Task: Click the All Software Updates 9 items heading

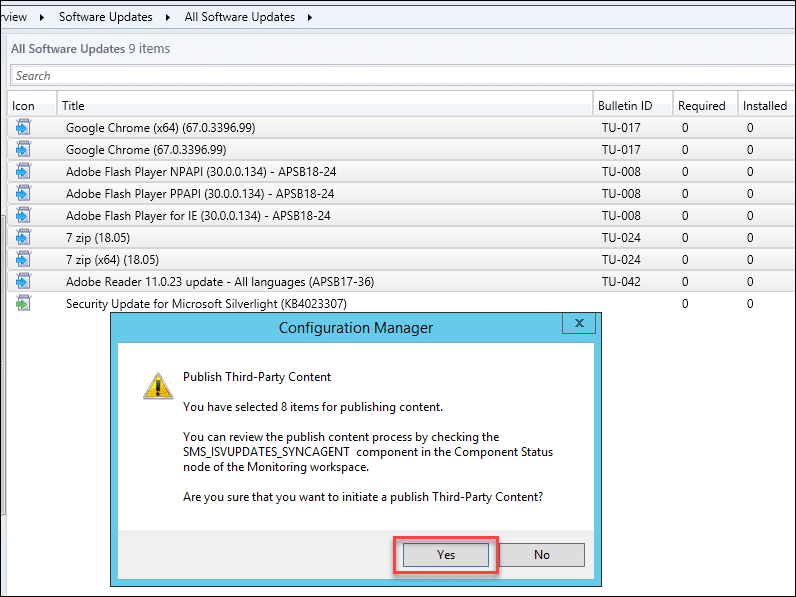Action: [90, 49]
